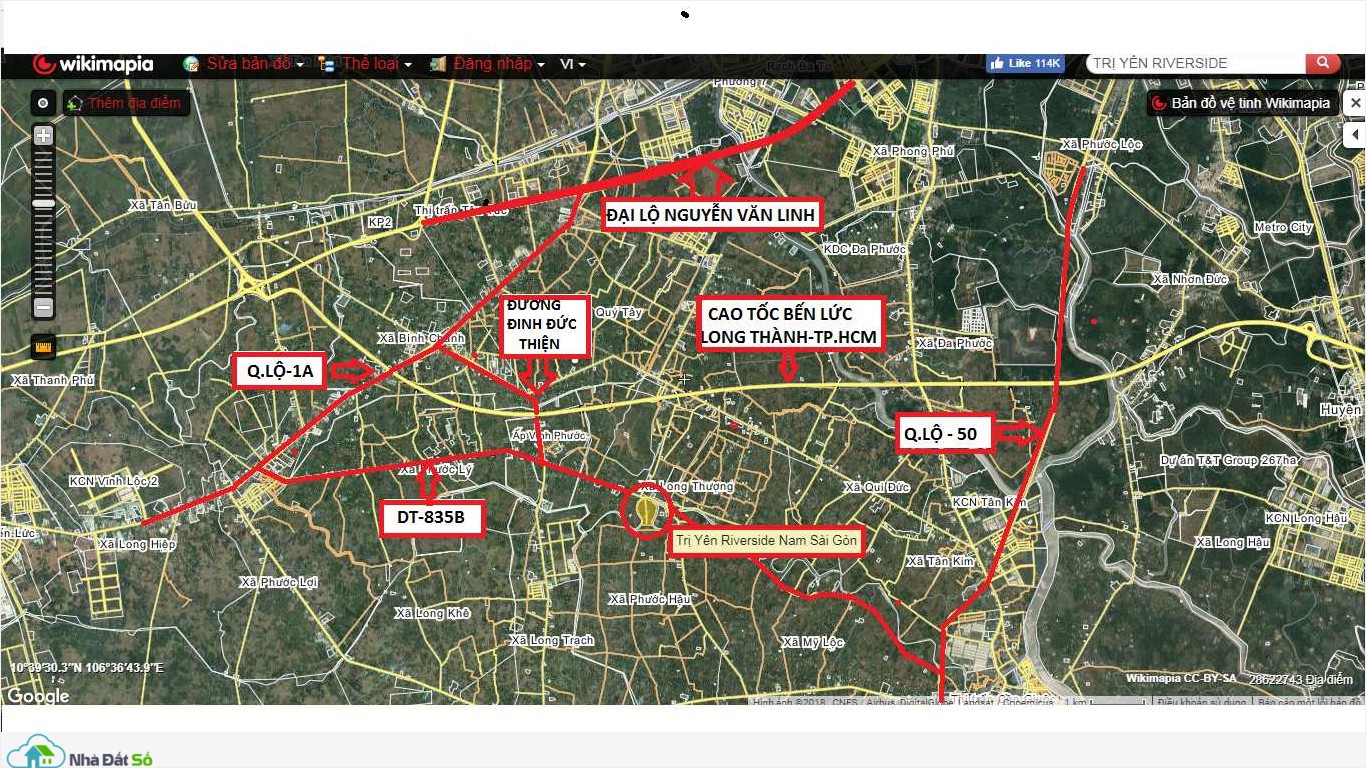
Task: Close the side panel with the X
Action: point(1355,103)
